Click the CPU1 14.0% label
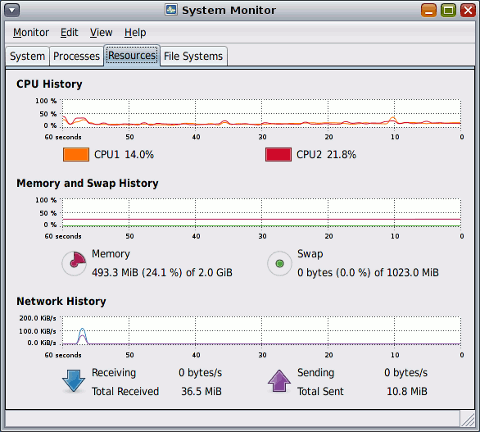Viewport: 480px width, 432px height. [124, 155]
